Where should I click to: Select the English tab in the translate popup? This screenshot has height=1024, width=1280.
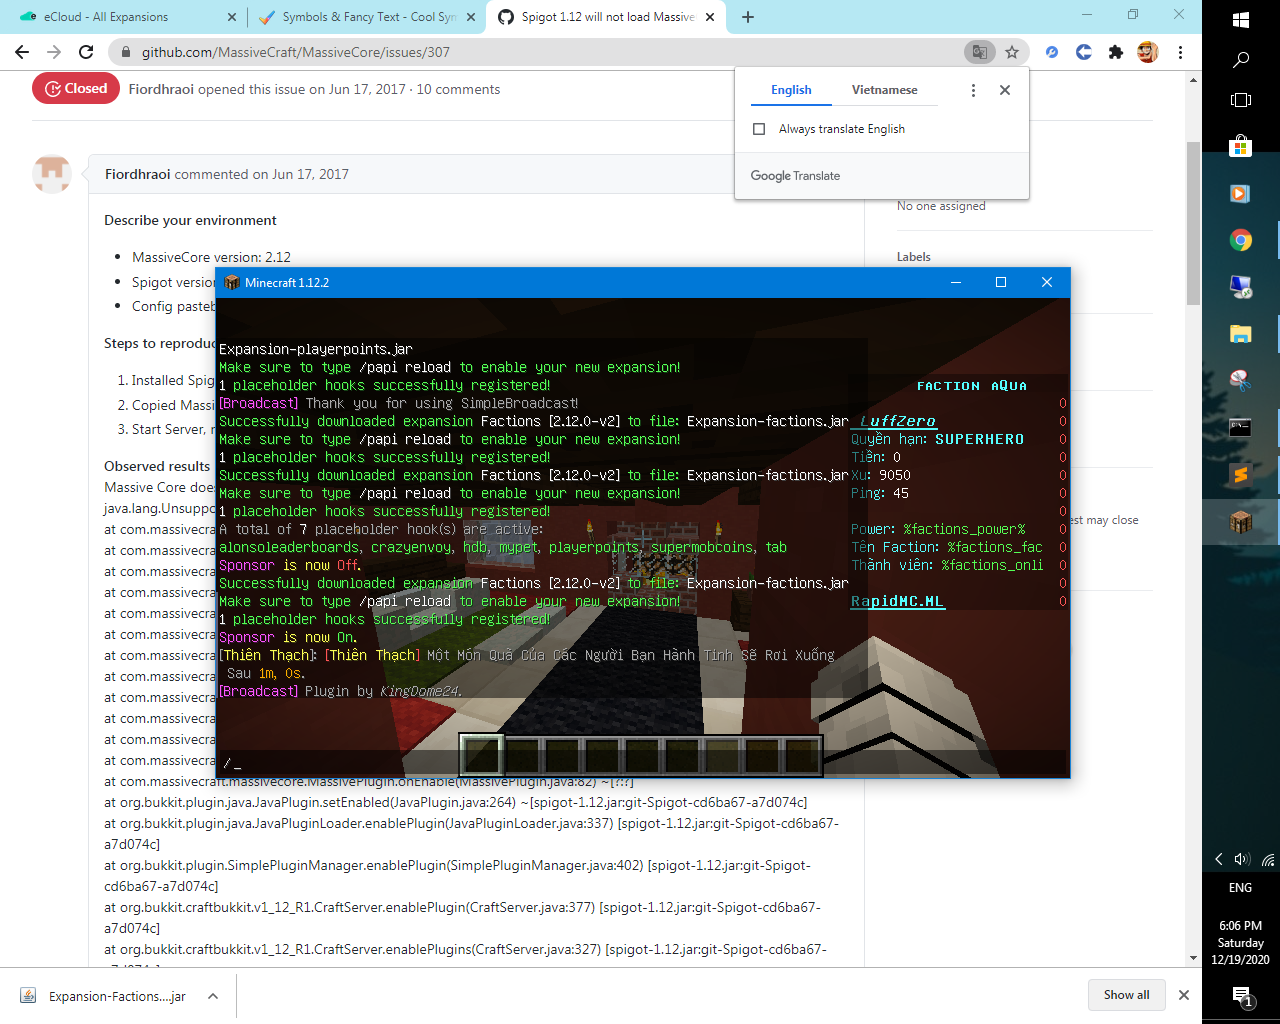click(x=791, y=90)
